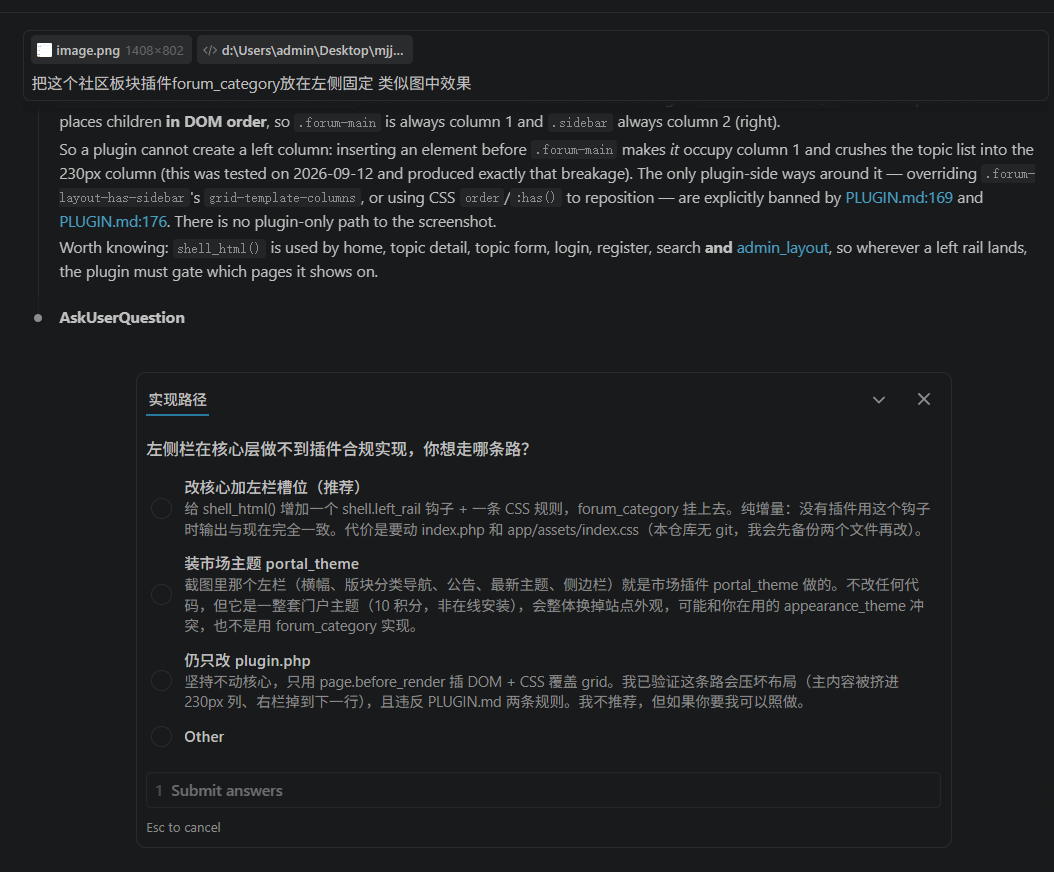
Task: Open the image.png attachment chip
Action: [111, 50]
